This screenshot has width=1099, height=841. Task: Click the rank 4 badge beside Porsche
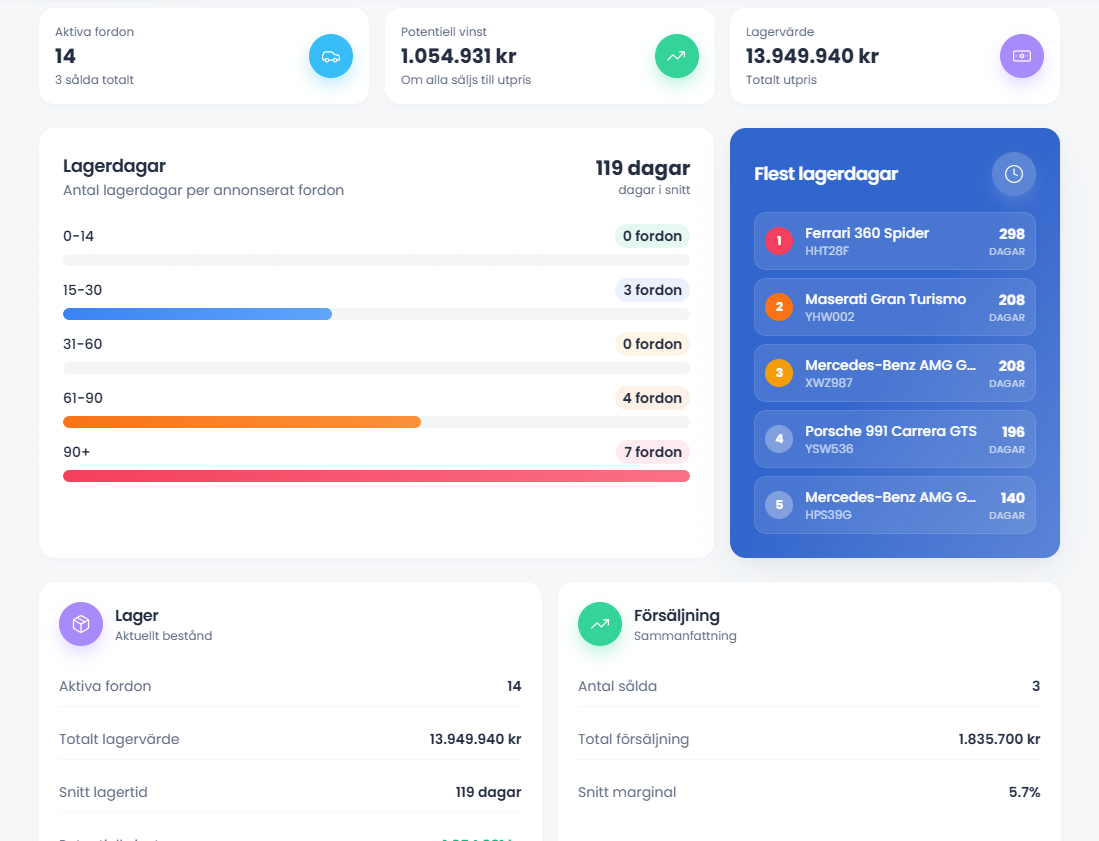[x=779, y=439]
